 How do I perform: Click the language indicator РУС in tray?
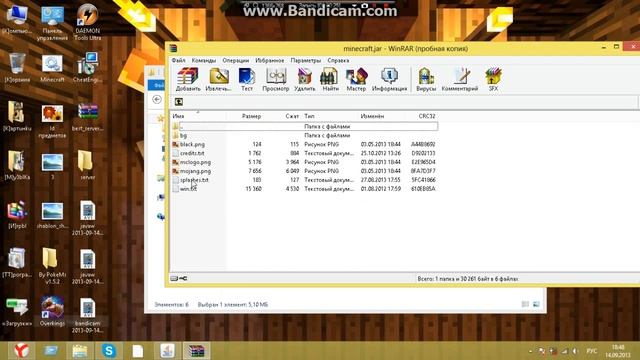tap(591, 351)
